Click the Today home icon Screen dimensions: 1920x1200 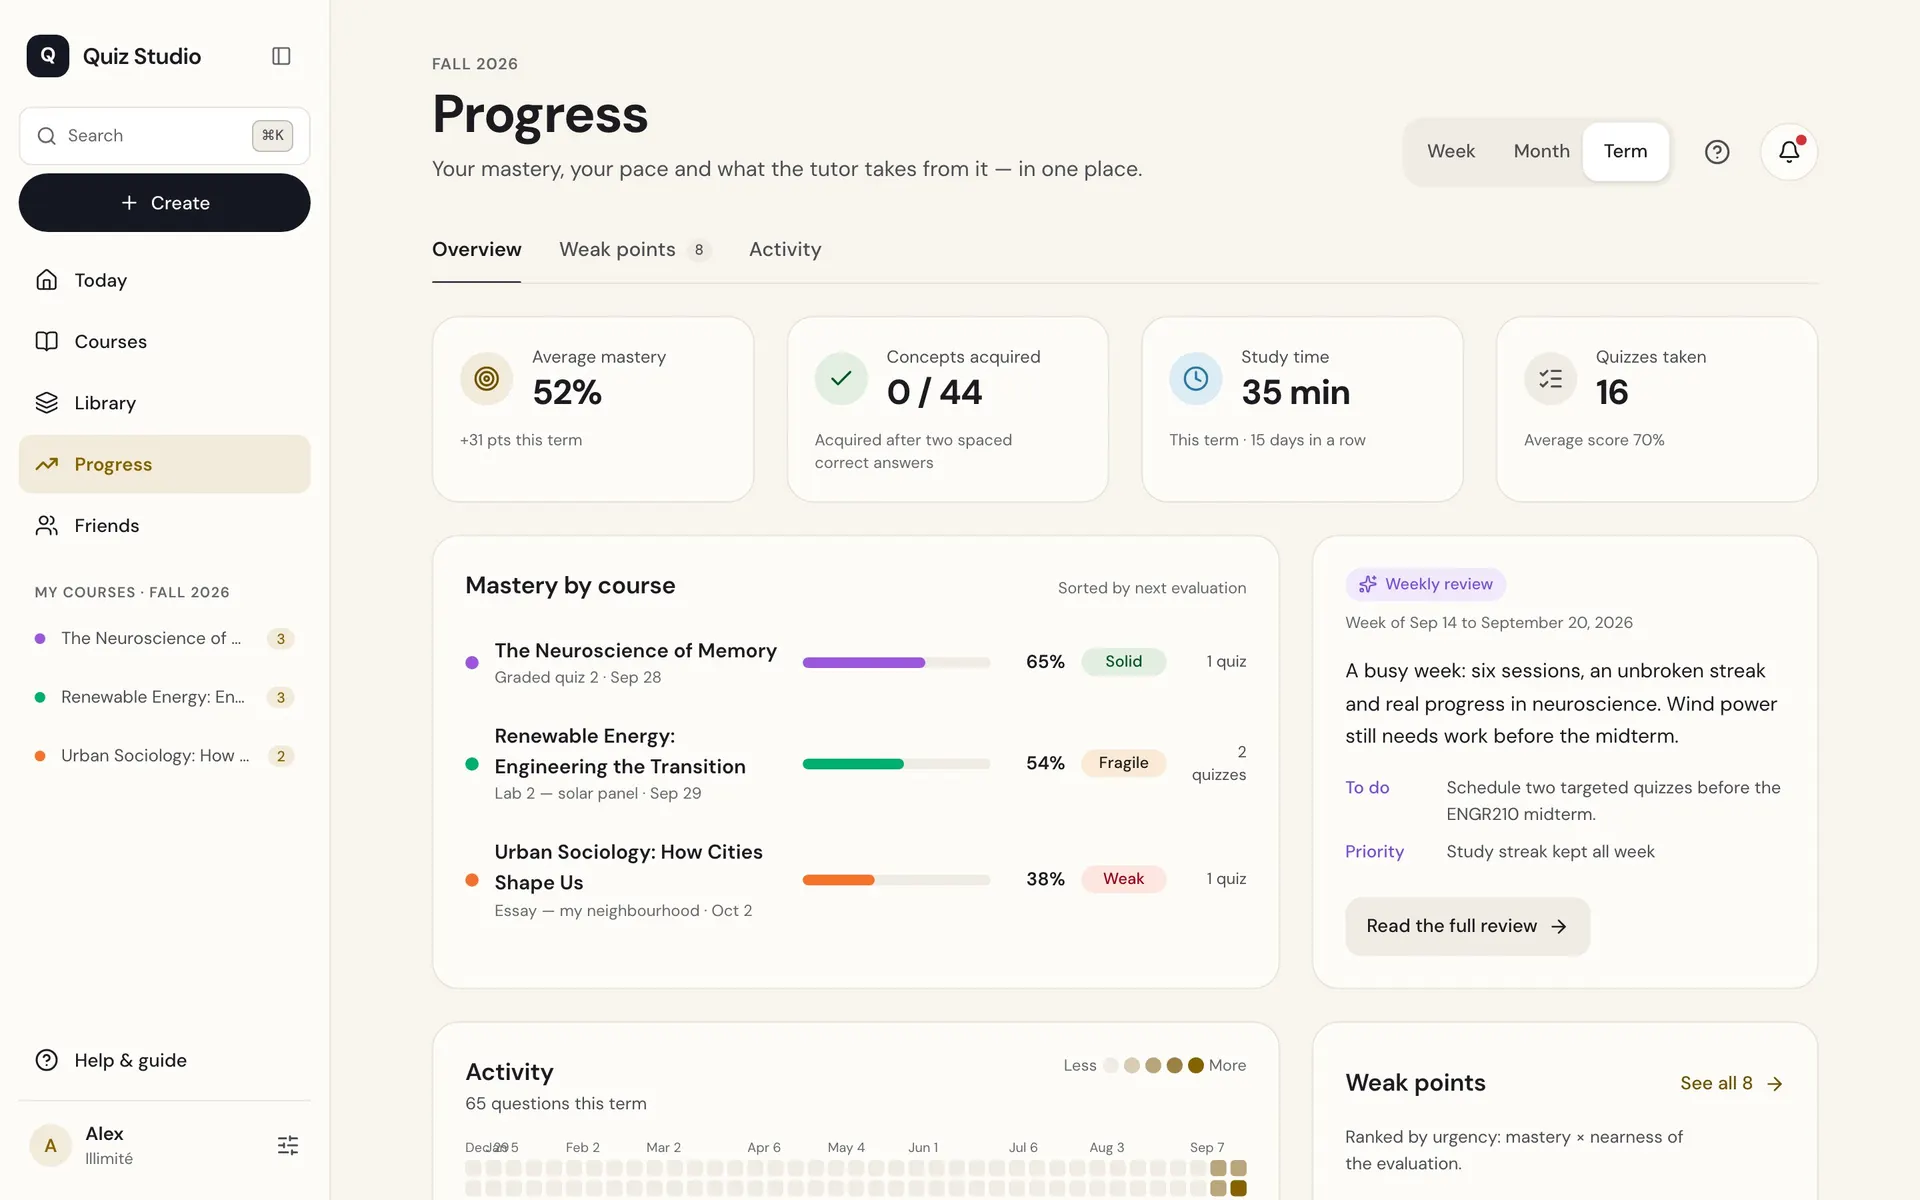tap(46, 280)
